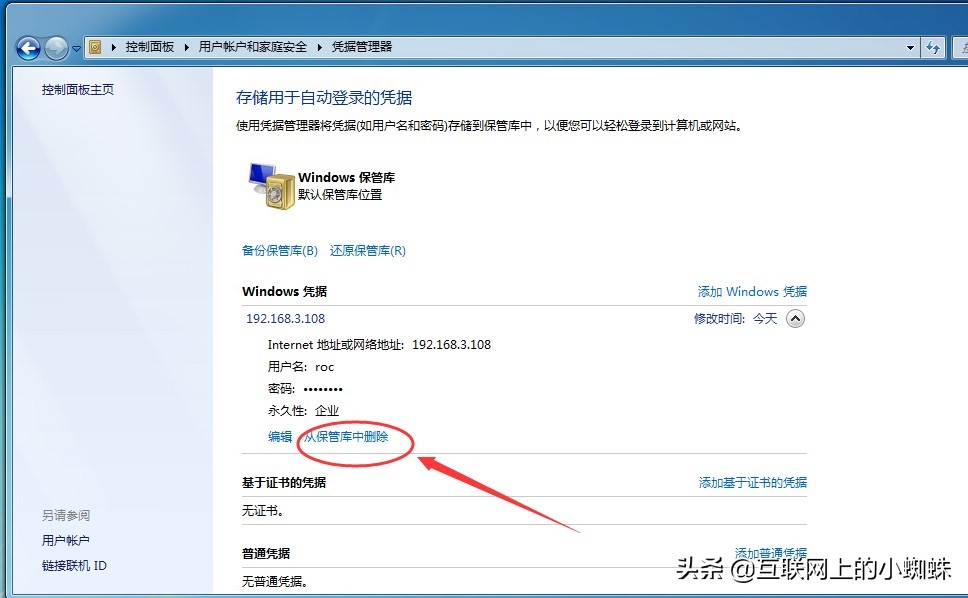The height and width of the screenshot is (598, 968).
Task: Open the recent pages dropdown beside the navigation arrows
Action: point(75,47)
